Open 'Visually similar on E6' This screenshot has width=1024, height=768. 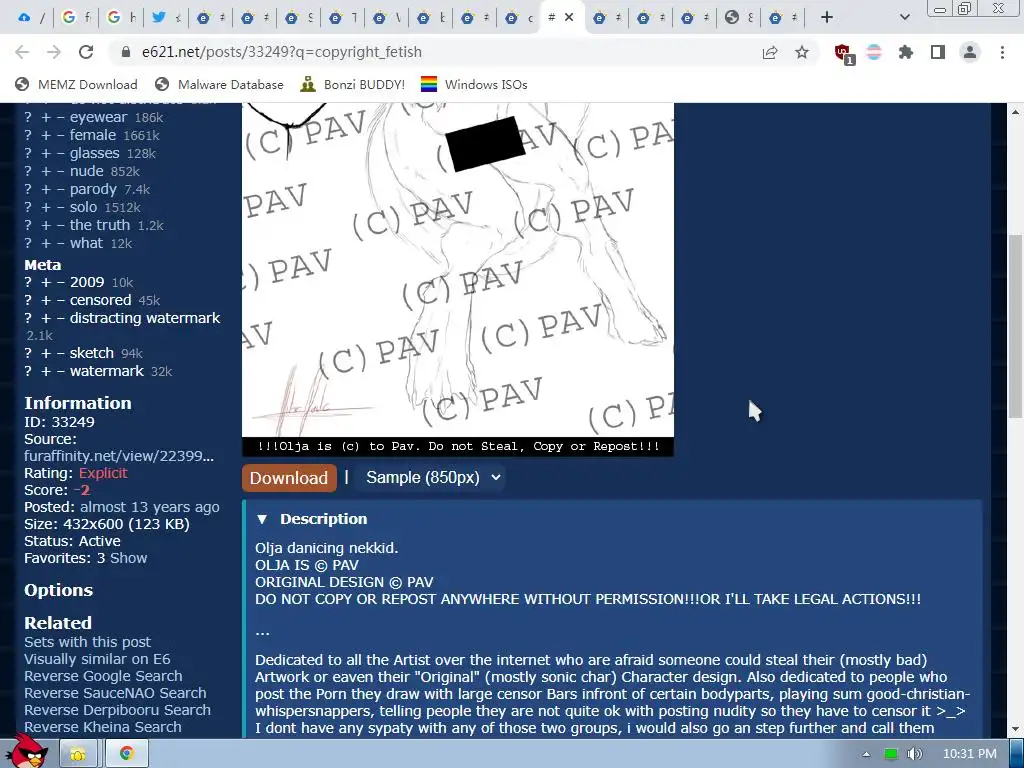point(97,659)
